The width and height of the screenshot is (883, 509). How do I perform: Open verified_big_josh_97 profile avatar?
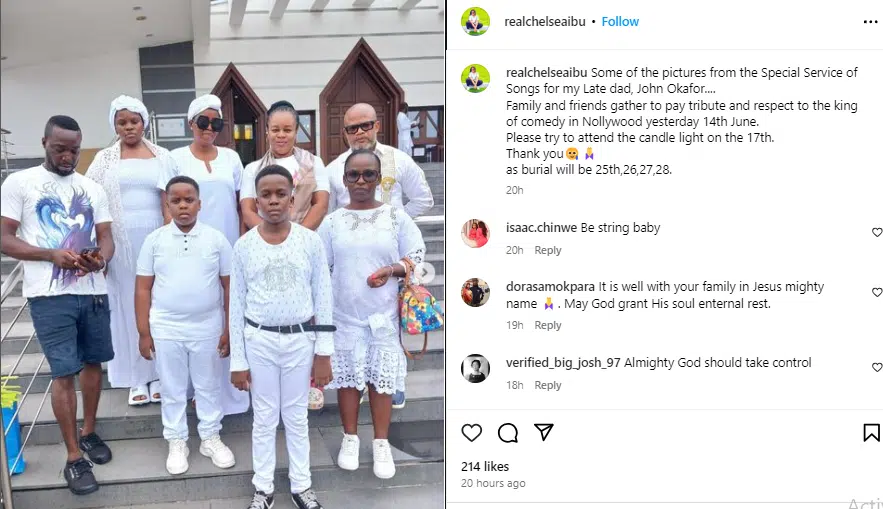[475, 368]
